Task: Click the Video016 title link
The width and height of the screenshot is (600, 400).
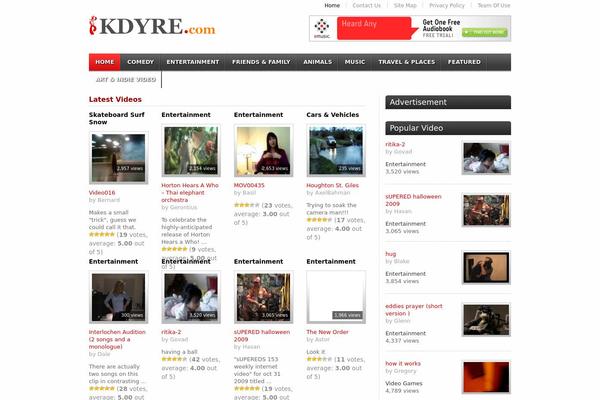Action: (x=102, y=193)
